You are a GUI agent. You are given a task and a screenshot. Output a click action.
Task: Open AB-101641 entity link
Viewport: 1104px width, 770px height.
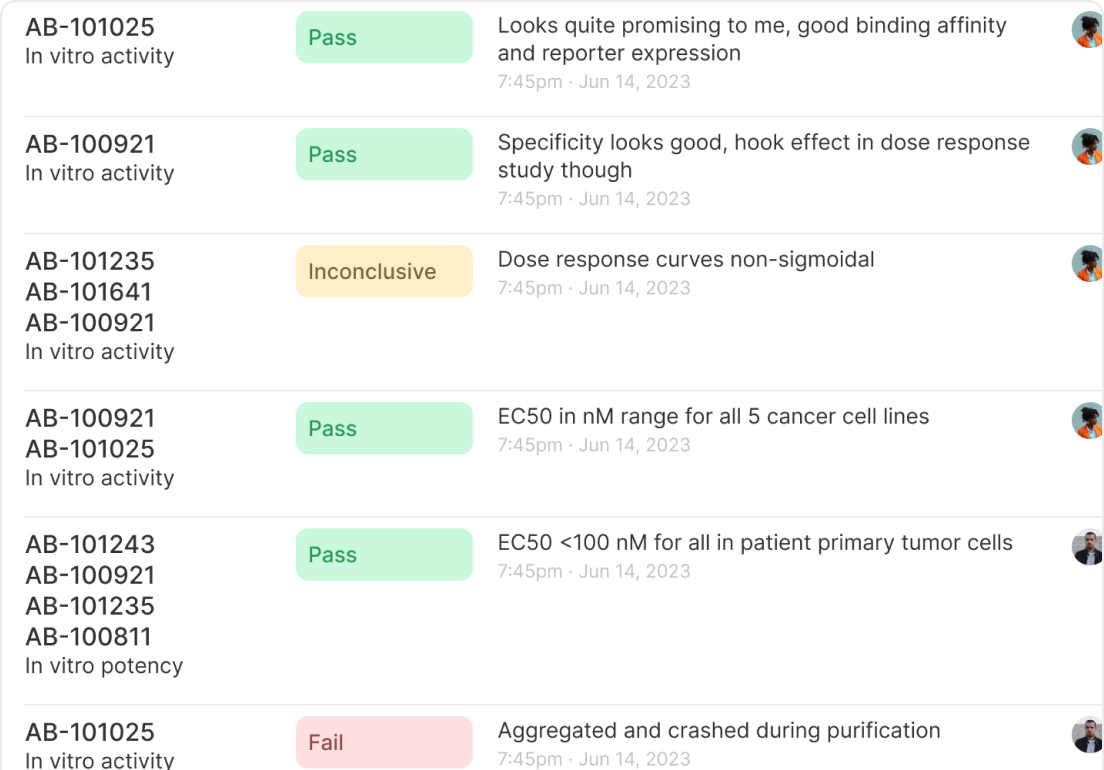[90, 292]
